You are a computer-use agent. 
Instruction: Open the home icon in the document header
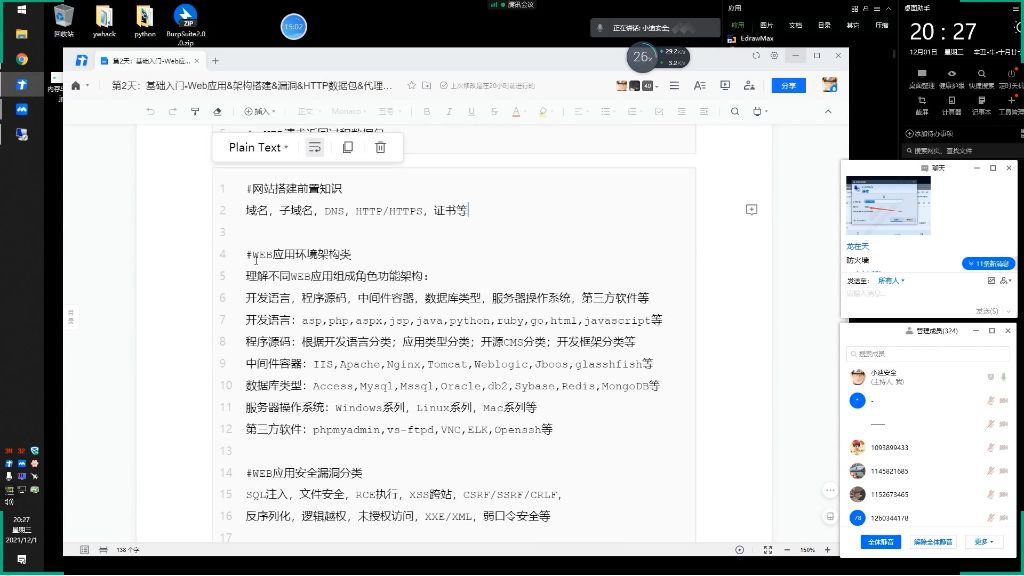click(x=76, y=86)
